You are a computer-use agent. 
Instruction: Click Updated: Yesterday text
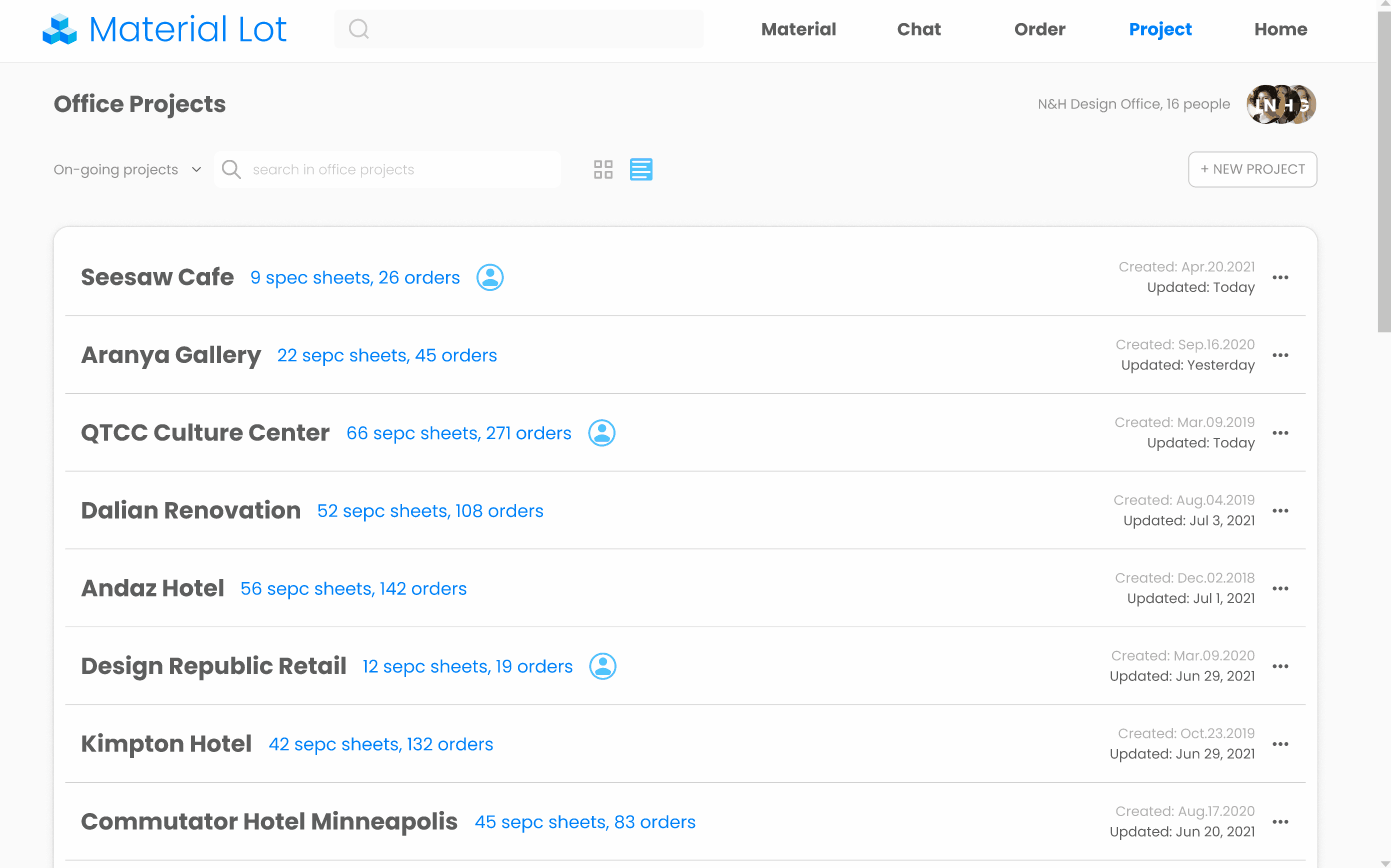(x=1188, y=365)
